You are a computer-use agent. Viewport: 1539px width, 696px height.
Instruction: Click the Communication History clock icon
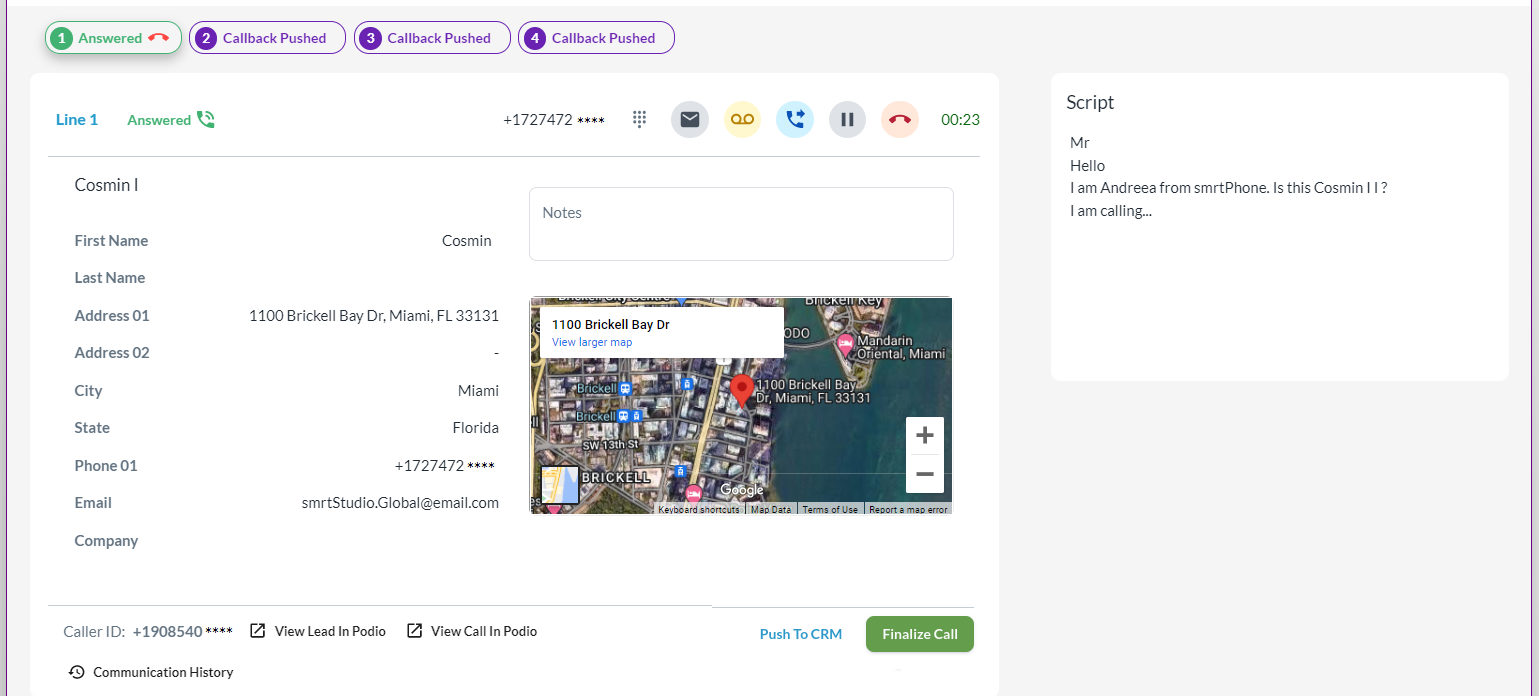tap(76, 672)
